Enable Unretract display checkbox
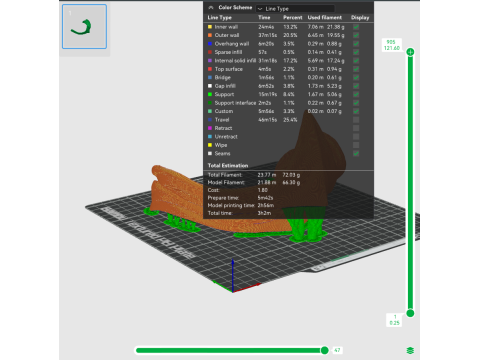This screenshot has height=360, width=480. tap(356, 137)
